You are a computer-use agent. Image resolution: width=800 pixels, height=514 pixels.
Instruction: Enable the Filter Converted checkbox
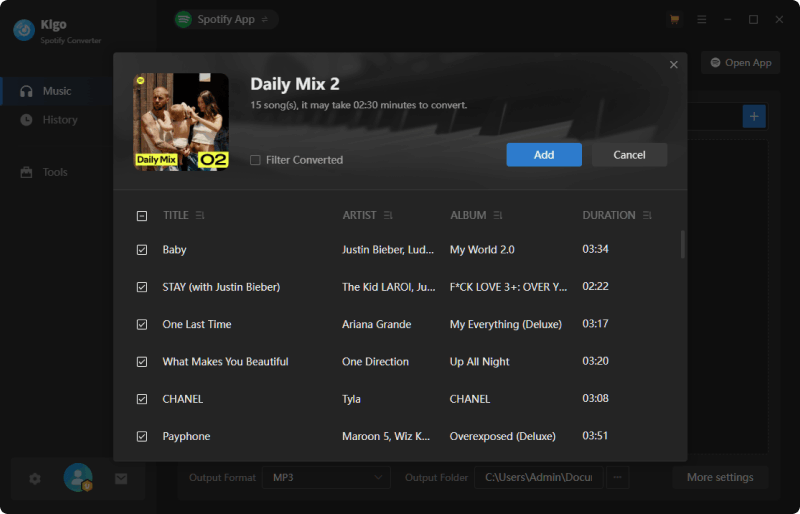255,160
